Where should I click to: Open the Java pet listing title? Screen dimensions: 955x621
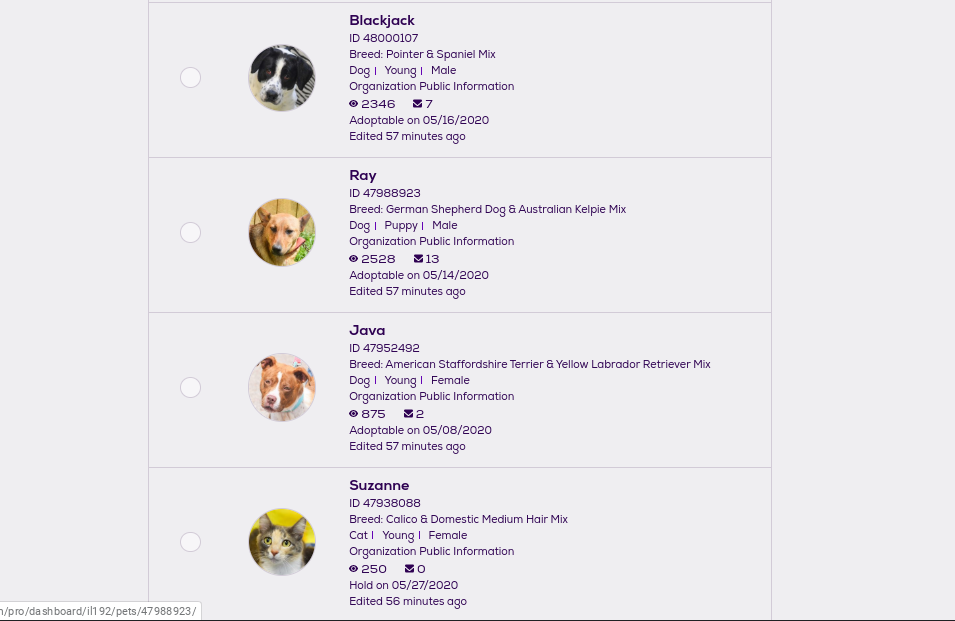pos(366,330)
